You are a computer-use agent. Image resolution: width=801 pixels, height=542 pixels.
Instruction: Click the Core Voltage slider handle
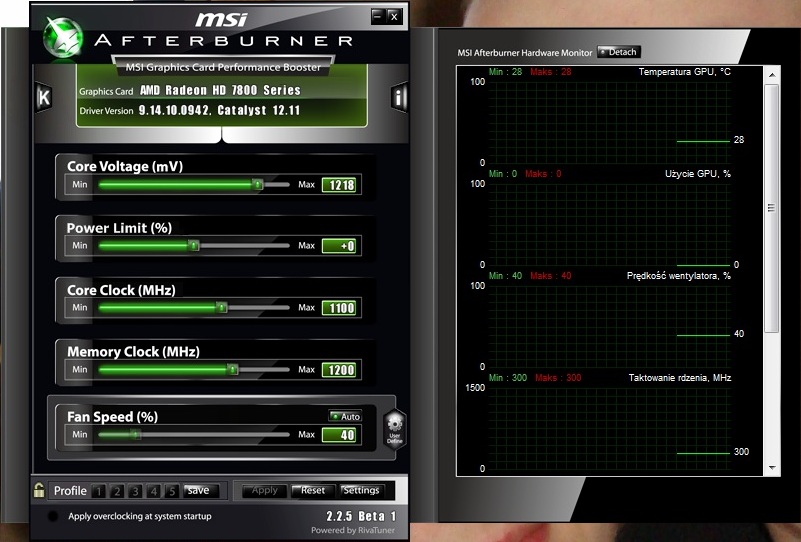pos(257,185)
